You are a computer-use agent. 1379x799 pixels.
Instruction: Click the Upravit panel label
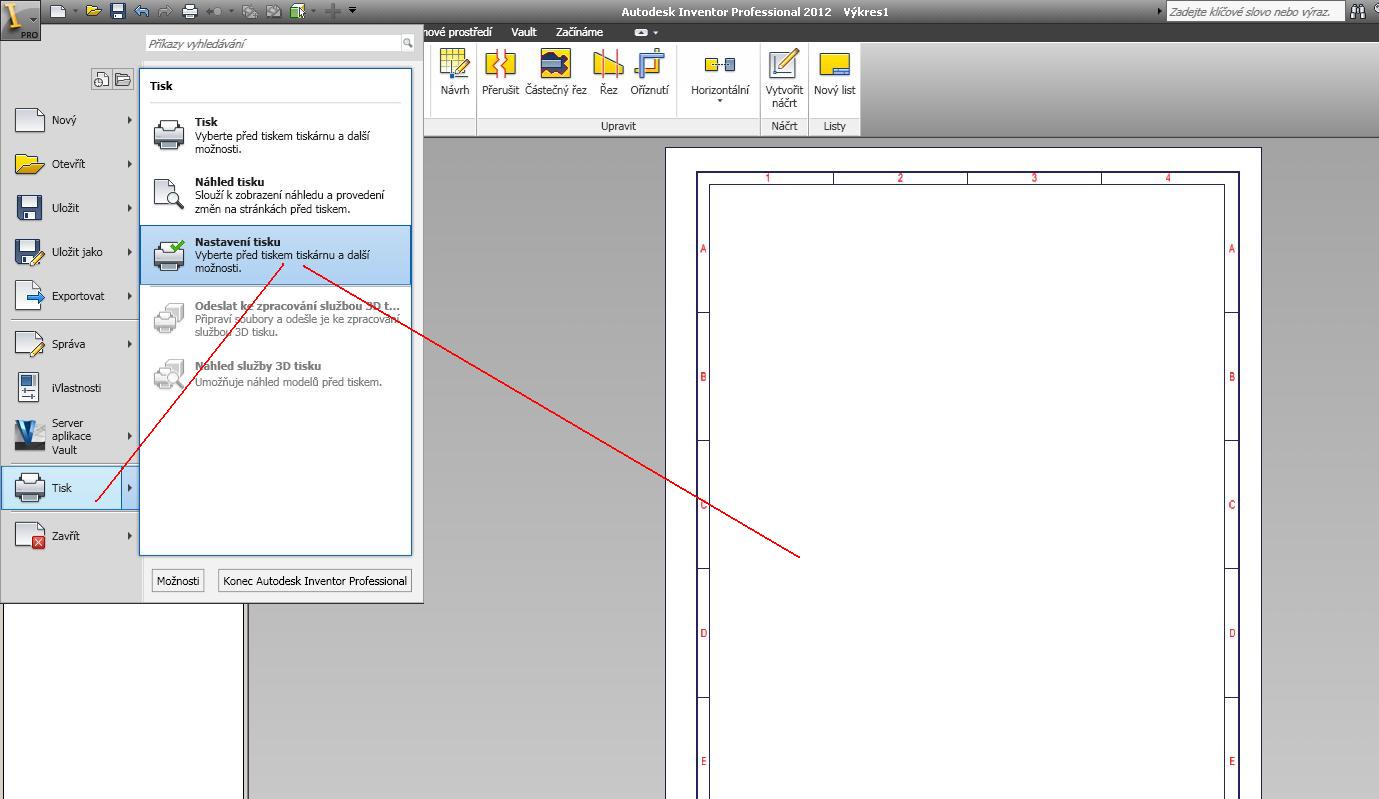click(x=618, y=126)
